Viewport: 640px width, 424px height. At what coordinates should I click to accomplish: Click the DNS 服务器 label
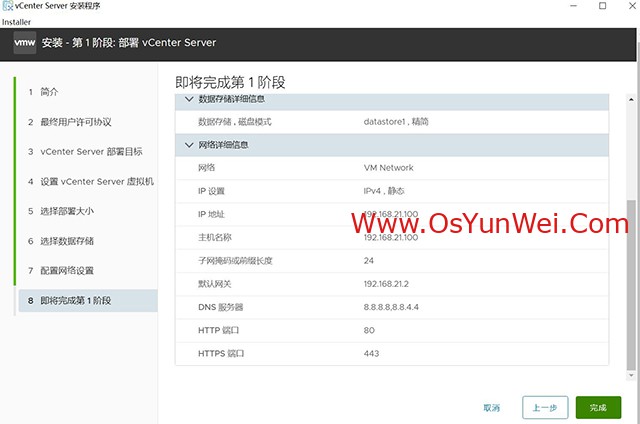[220, 307]
